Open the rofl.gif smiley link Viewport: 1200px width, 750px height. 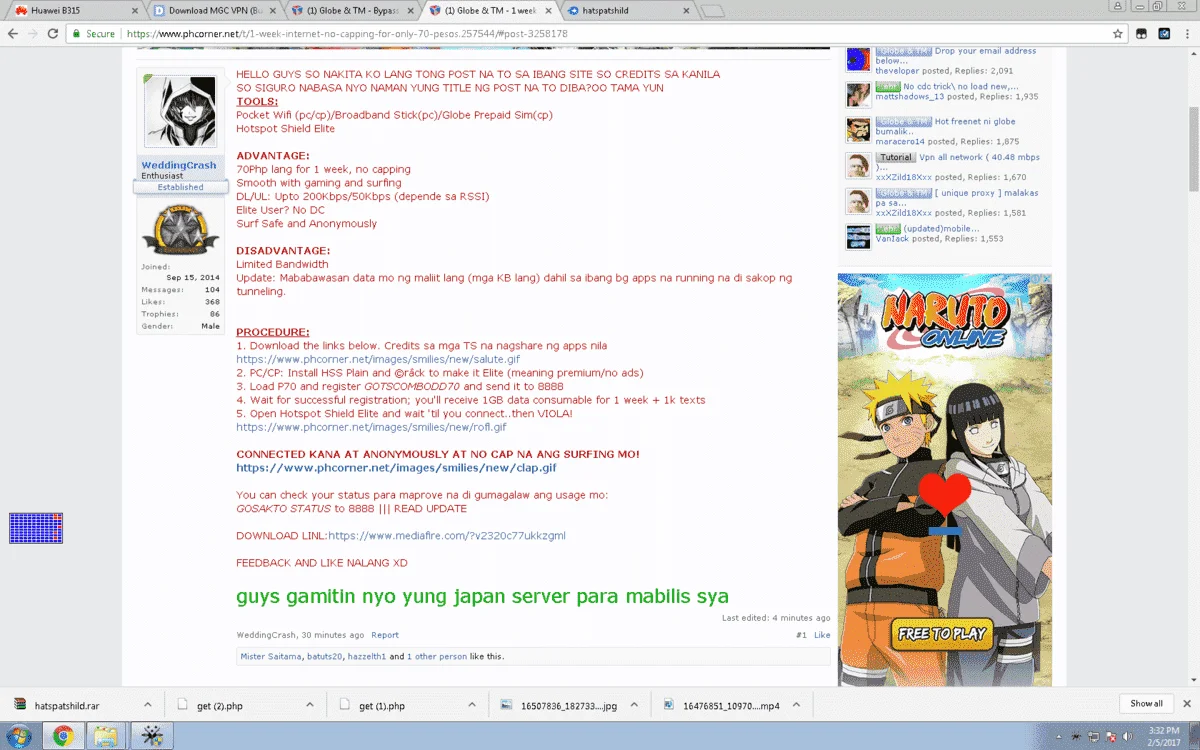pyautogui.click(x=371, y=427)
